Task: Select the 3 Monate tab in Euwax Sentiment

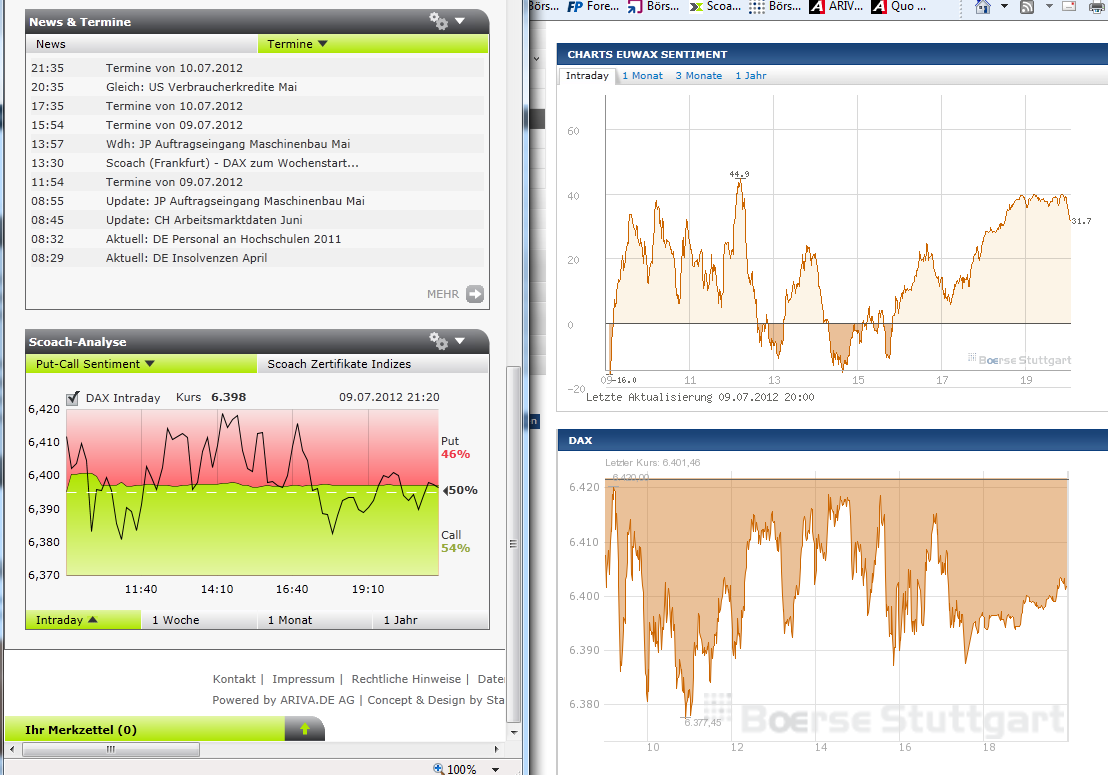Action: pos(699,76)
